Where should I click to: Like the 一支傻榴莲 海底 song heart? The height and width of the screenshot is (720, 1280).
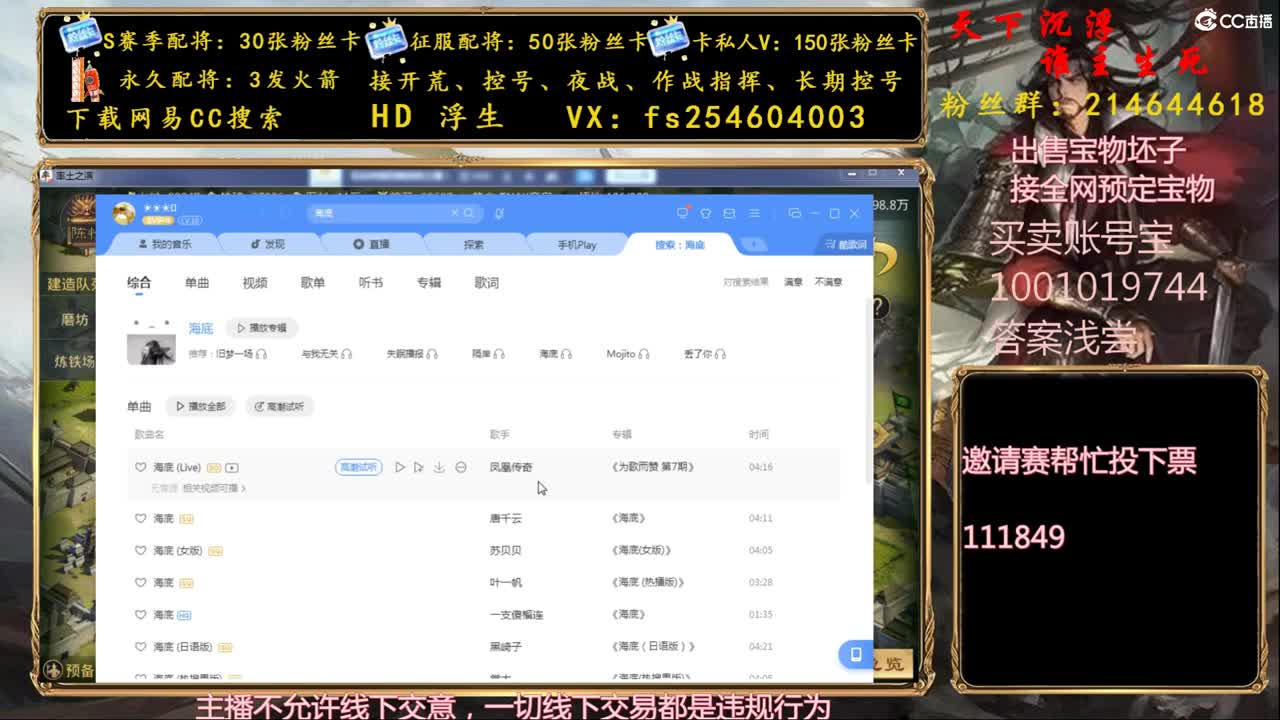pyautogui.click(x=140, y=614)
